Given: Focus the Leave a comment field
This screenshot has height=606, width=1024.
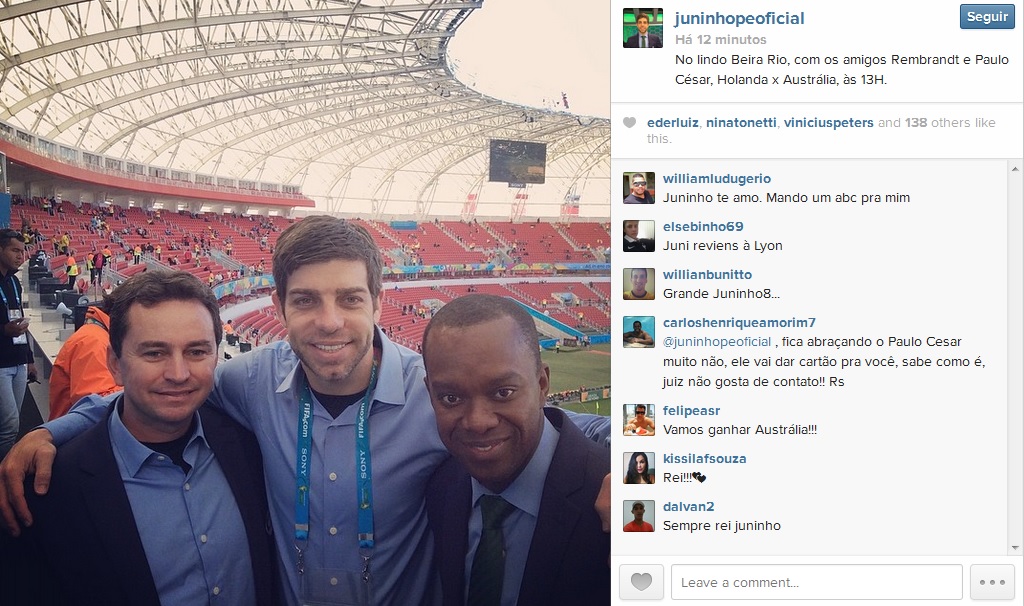Looking at the screenshot, I should coord(816,582).
